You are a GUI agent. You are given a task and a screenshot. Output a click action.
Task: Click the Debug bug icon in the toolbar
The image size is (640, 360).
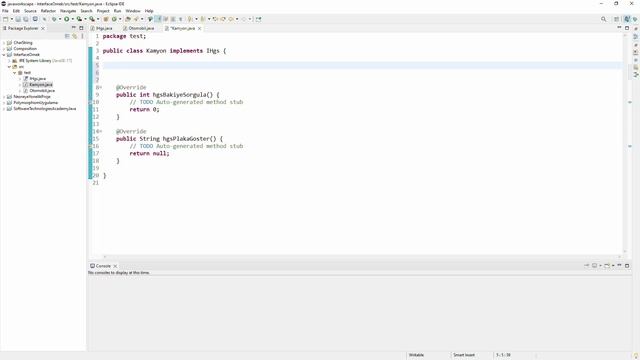coord(54,19)
